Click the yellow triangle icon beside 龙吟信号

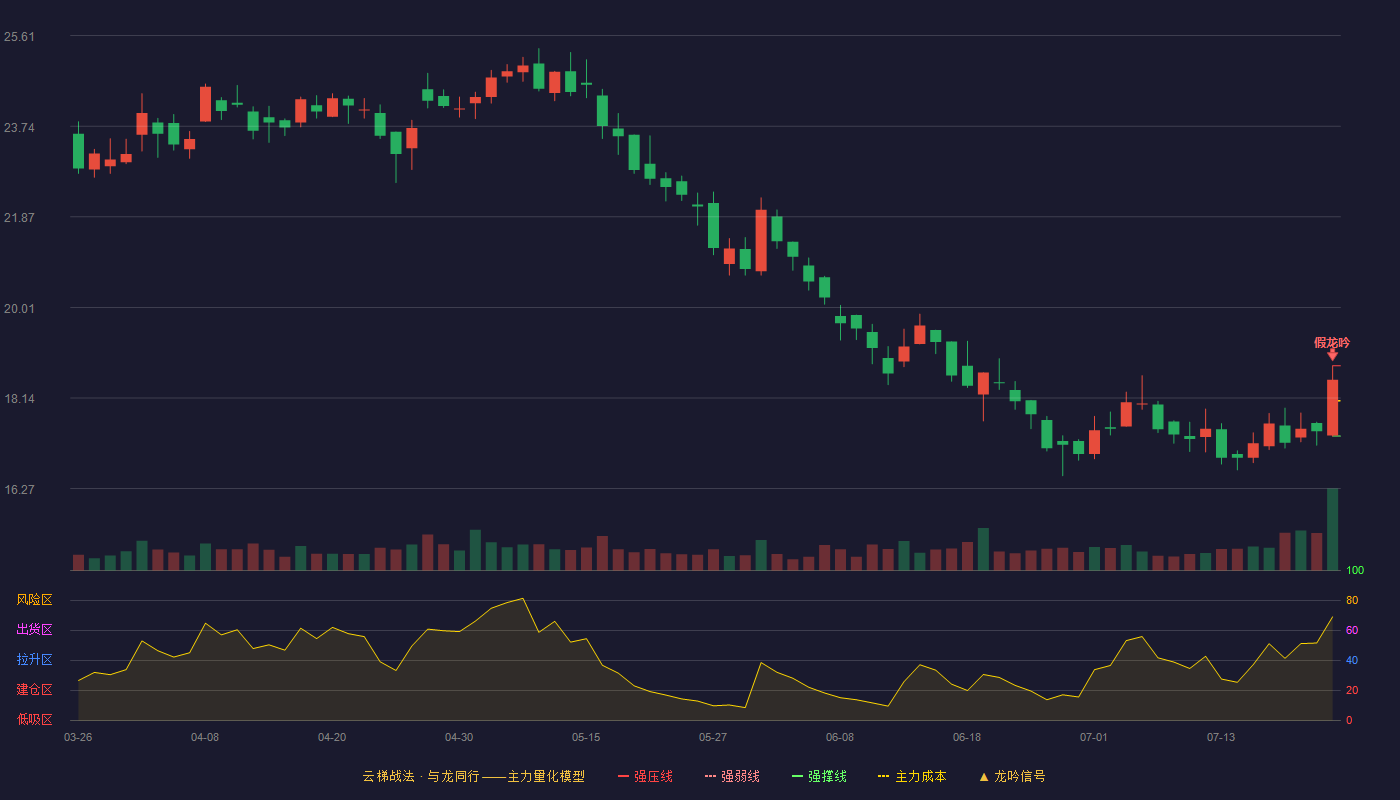pos(983,776)
